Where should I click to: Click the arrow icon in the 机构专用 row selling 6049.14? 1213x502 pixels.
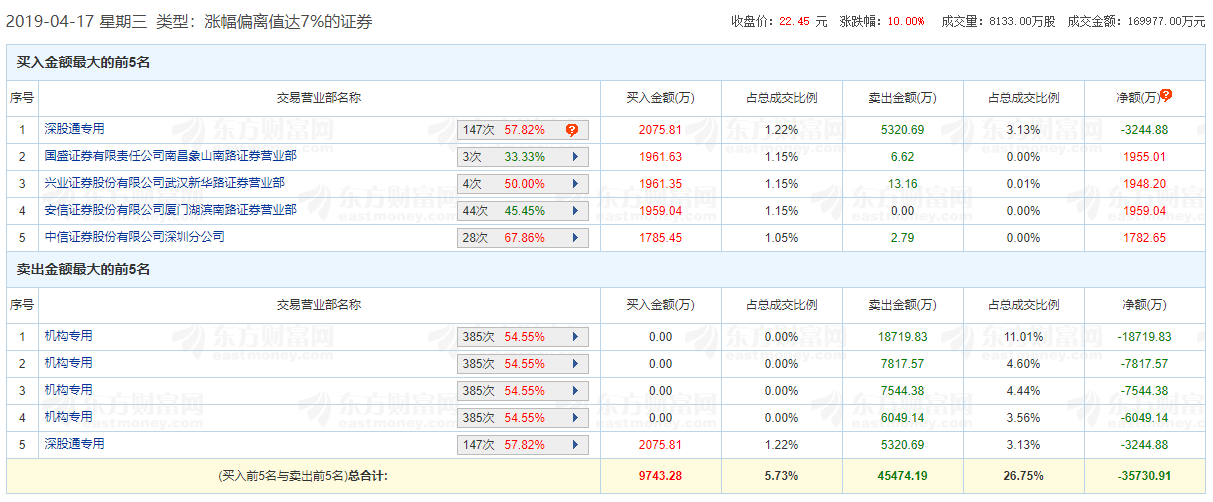click(575, 418)
